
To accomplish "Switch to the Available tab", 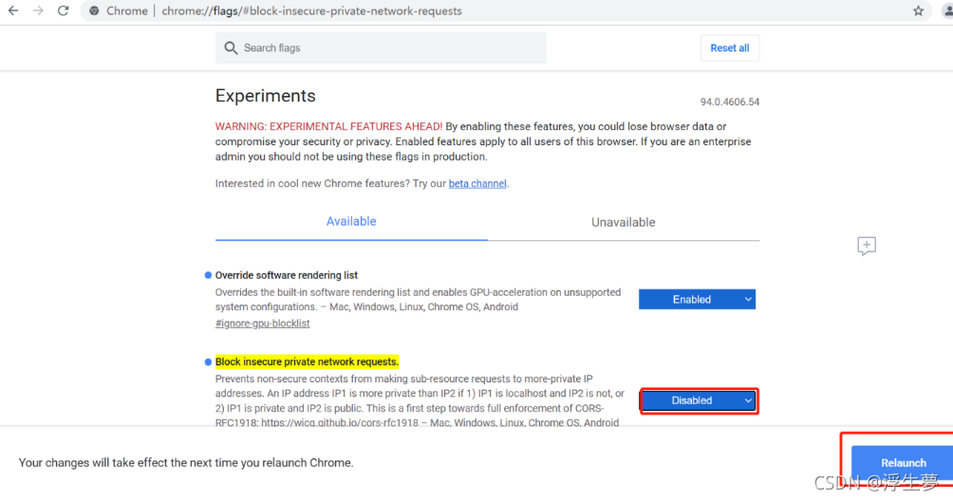I will coord(351,222).
